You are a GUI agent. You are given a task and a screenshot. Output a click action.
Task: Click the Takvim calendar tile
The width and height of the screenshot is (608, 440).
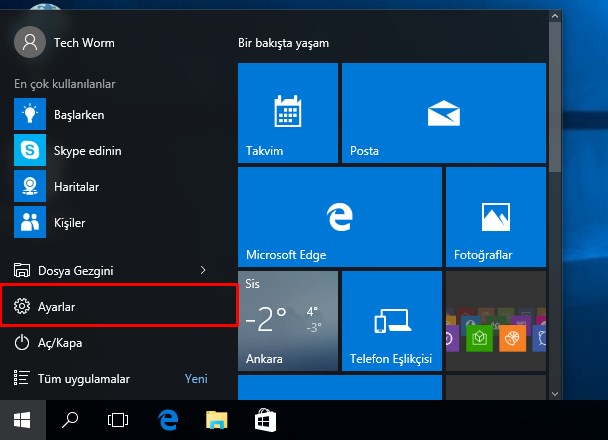(287, 113)
